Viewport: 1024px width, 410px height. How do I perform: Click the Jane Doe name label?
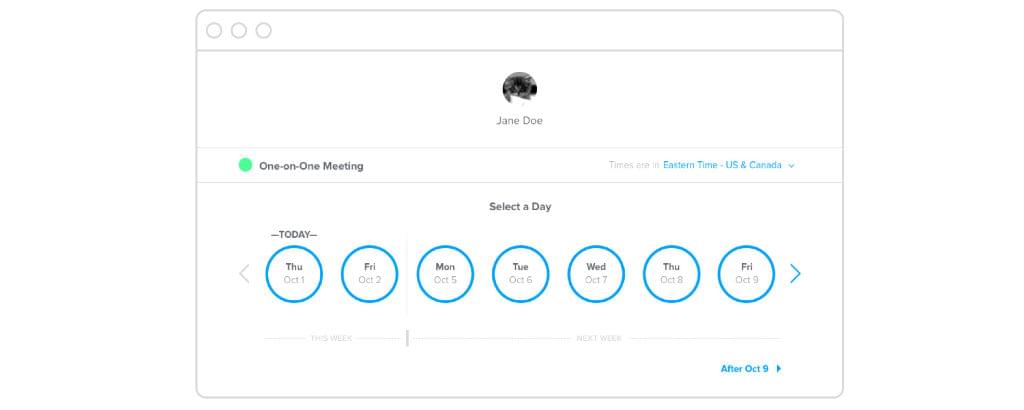pyautogui.click(x=519, y=121)
